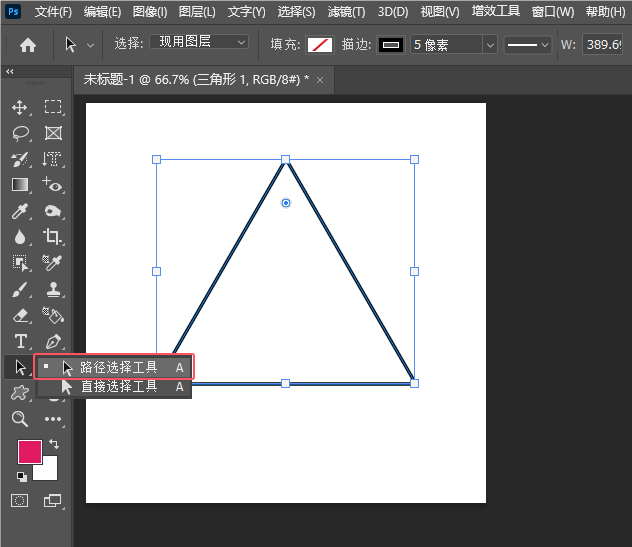Select the Rectangular Marquee tool

[53, 107]
